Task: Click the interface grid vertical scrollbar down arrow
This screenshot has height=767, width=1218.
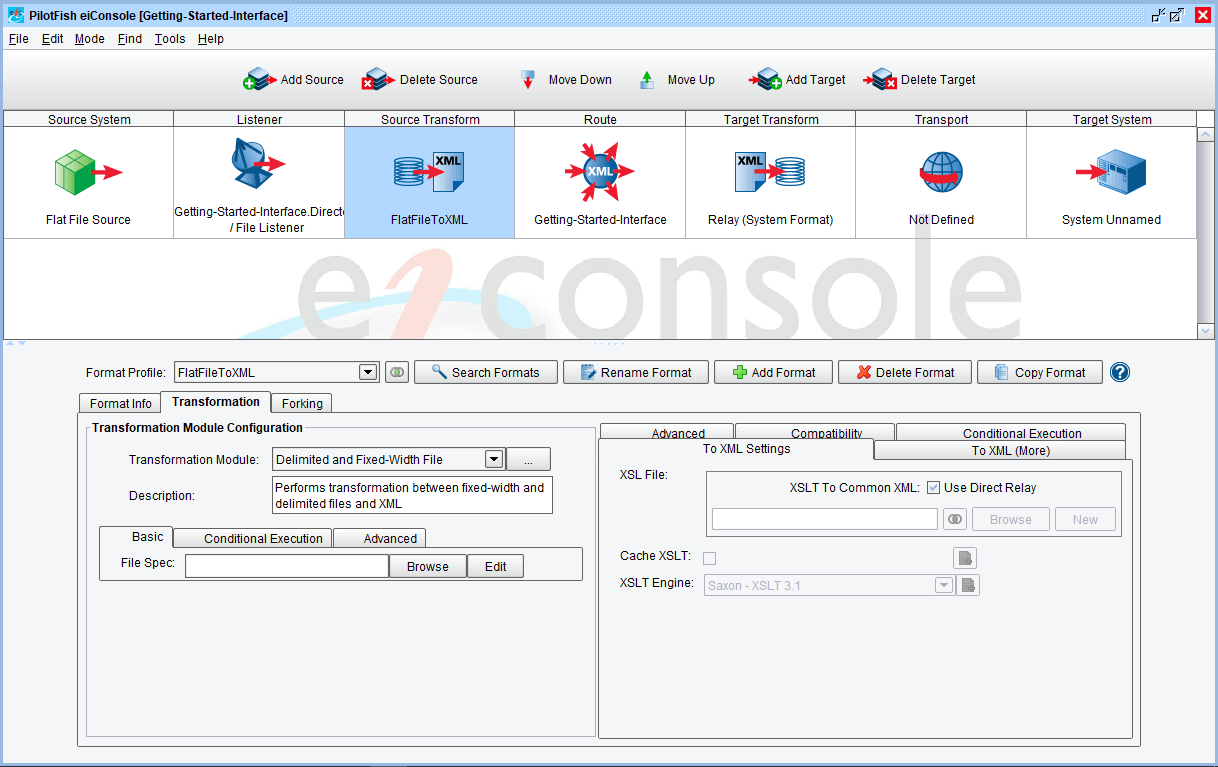Action: pos(1205,331)
